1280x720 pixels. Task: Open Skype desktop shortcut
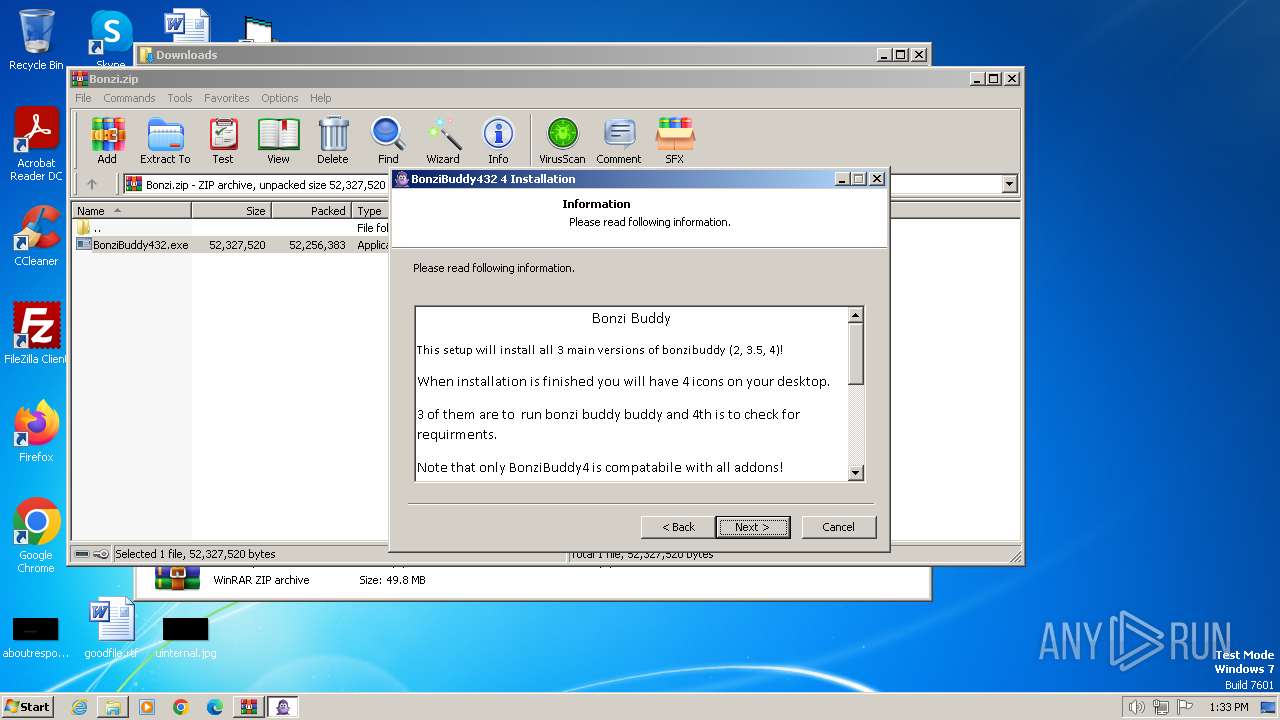coord(110,40)
